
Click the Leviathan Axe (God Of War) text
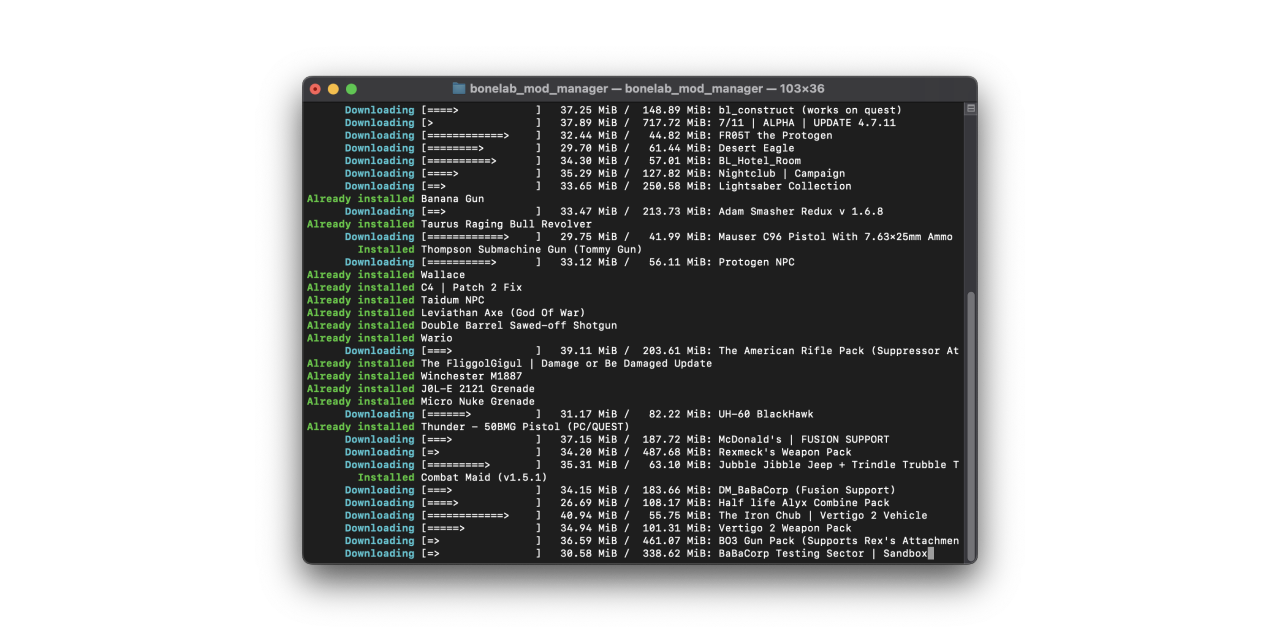(503, 313)
